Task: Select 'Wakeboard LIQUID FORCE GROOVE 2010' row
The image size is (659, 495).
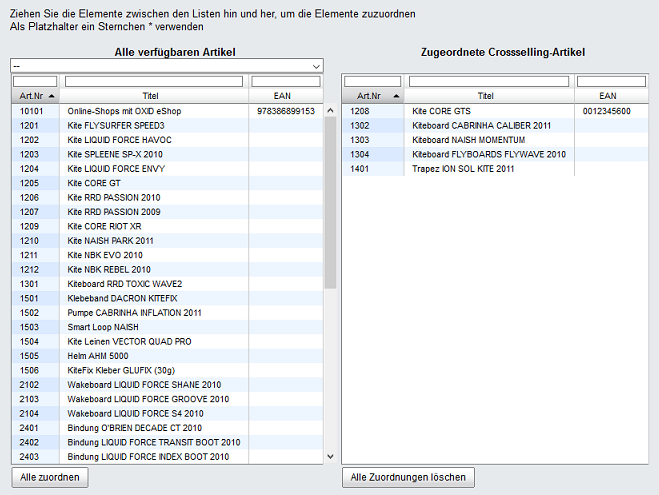Action: [147, 399]
